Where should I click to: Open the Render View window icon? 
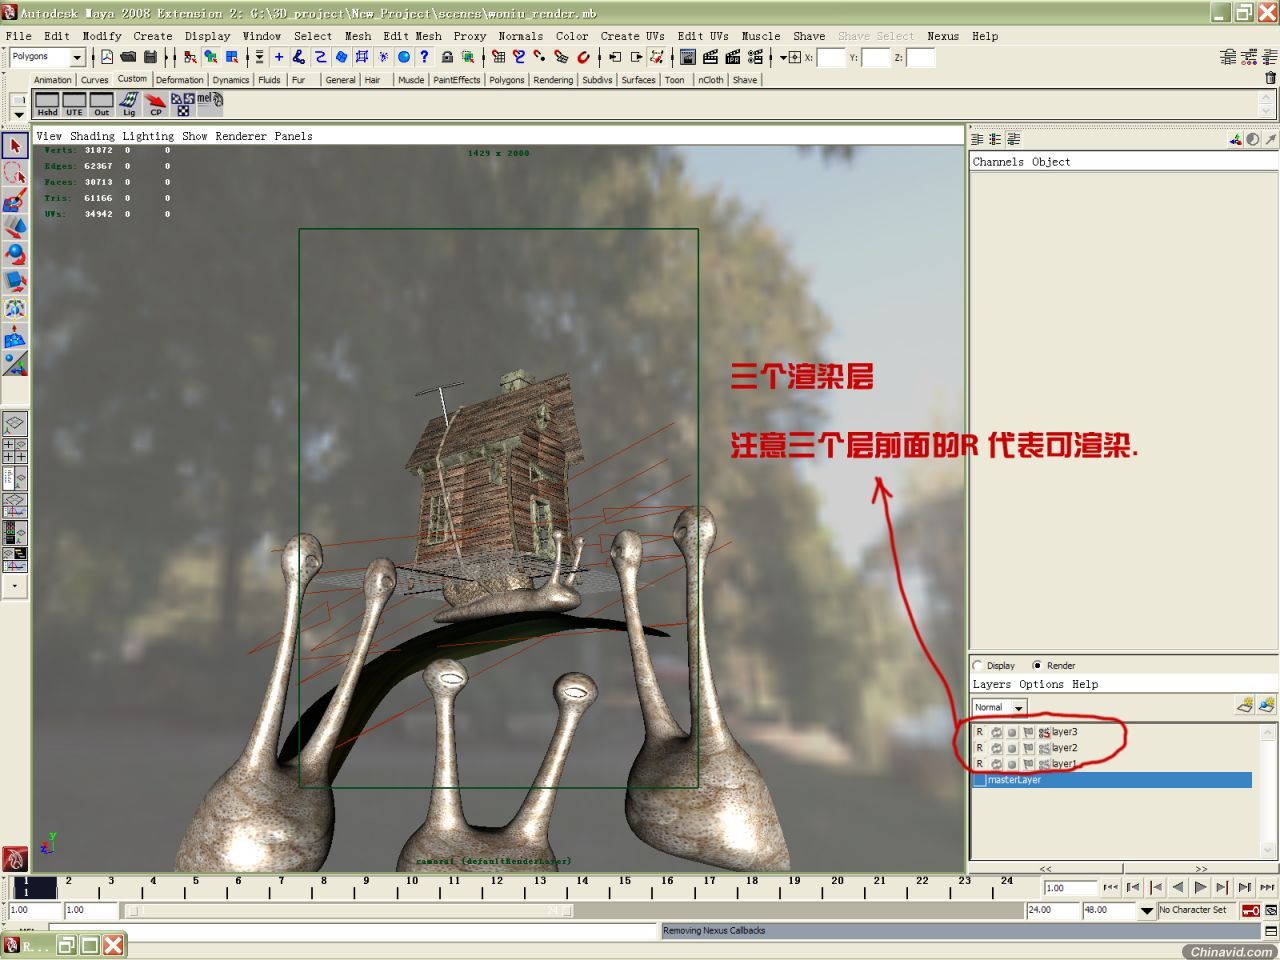pyautogui.click(x=688, y=57)
